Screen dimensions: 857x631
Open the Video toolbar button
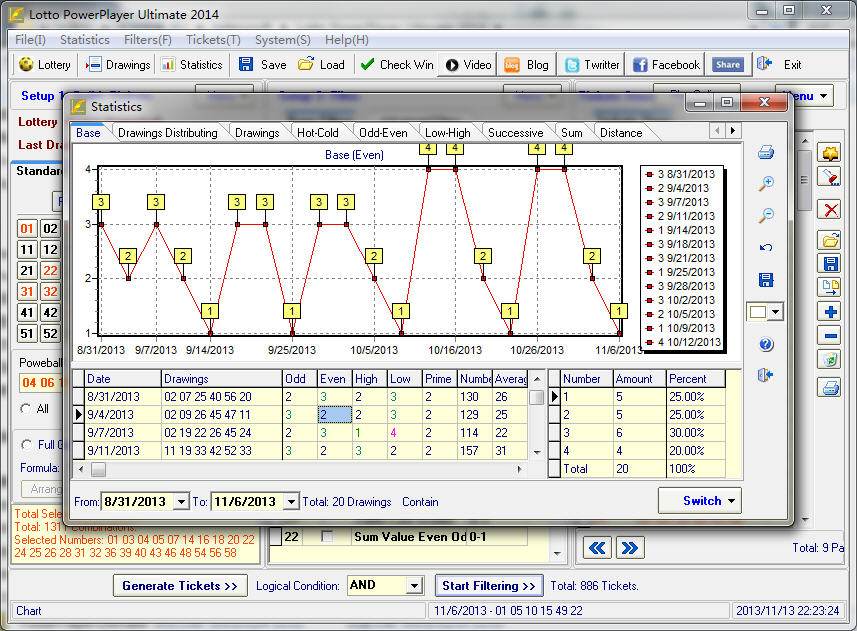(x=468, y=64)
